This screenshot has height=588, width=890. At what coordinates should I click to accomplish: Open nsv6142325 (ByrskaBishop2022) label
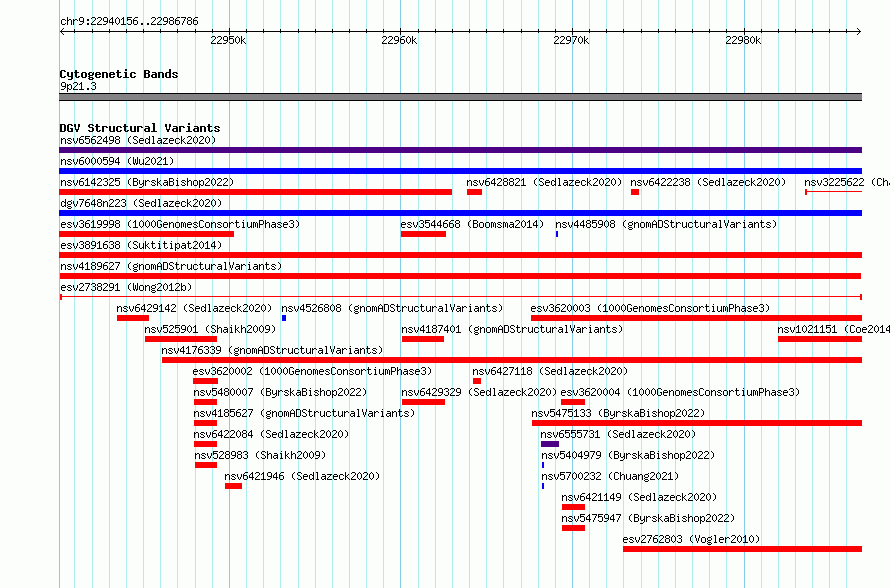147,182
